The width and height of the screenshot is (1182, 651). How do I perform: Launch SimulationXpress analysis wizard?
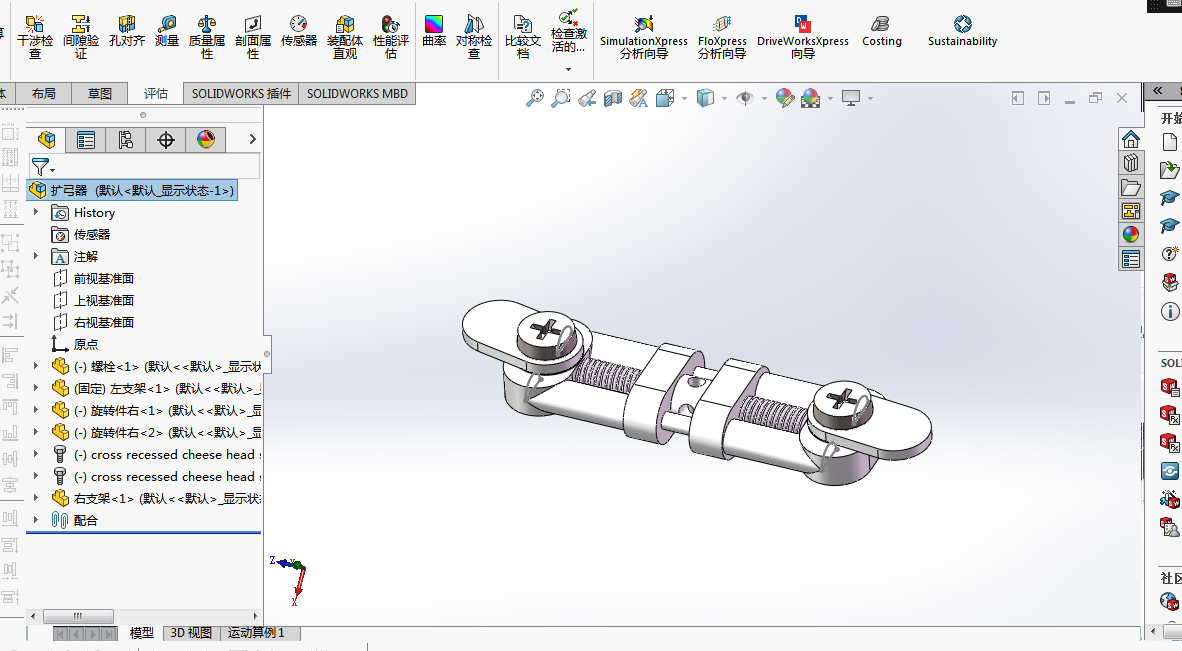644,36
